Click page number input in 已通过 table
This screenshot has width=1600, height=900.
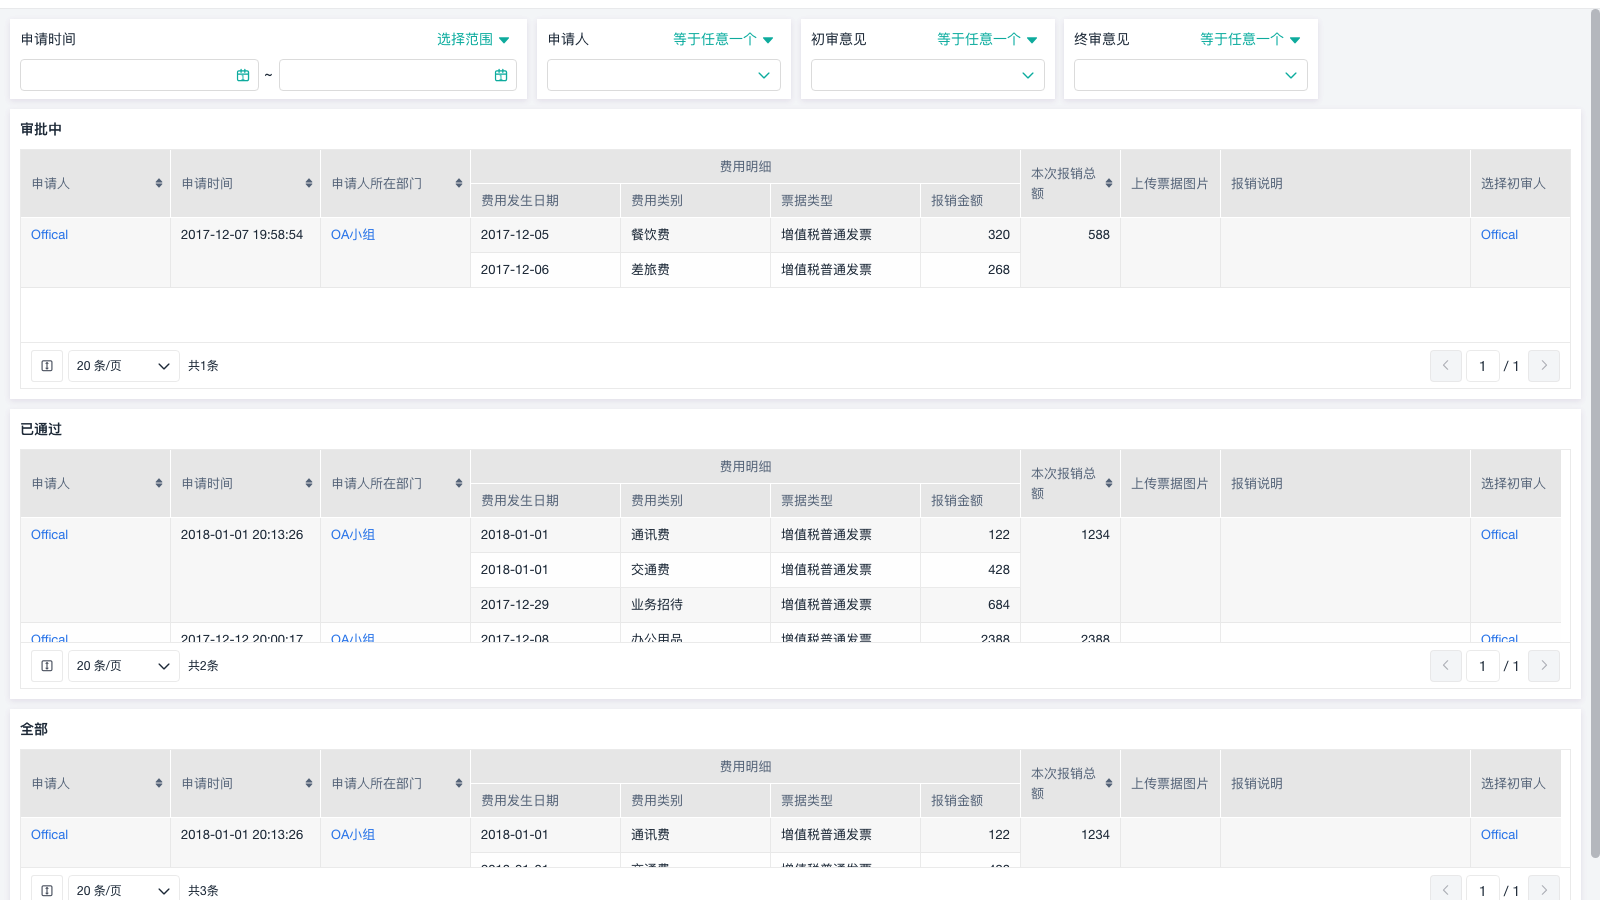pyautogui.click(x=1483, y=666)
